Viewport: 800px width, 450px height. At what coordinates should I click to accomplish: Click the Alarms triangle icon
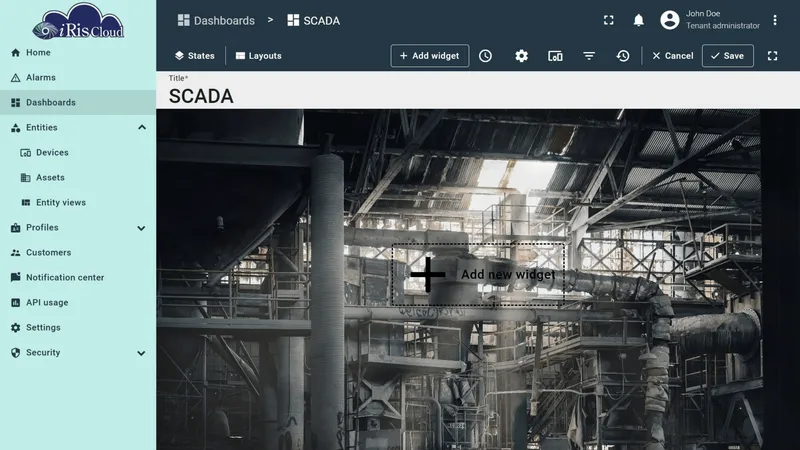(x=15, y=78)
